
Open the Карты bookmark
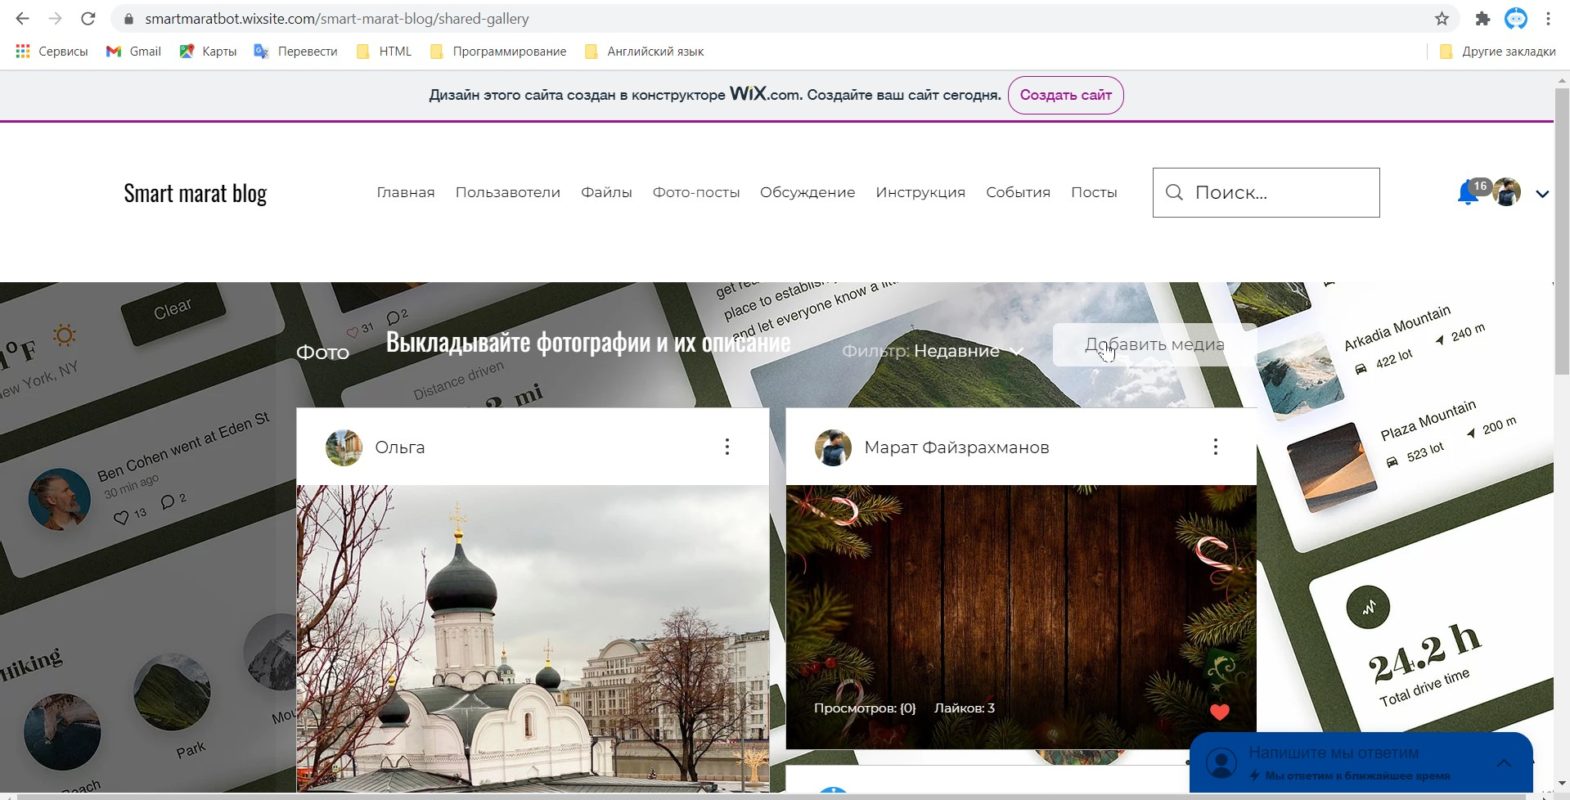tap(208, 51)
